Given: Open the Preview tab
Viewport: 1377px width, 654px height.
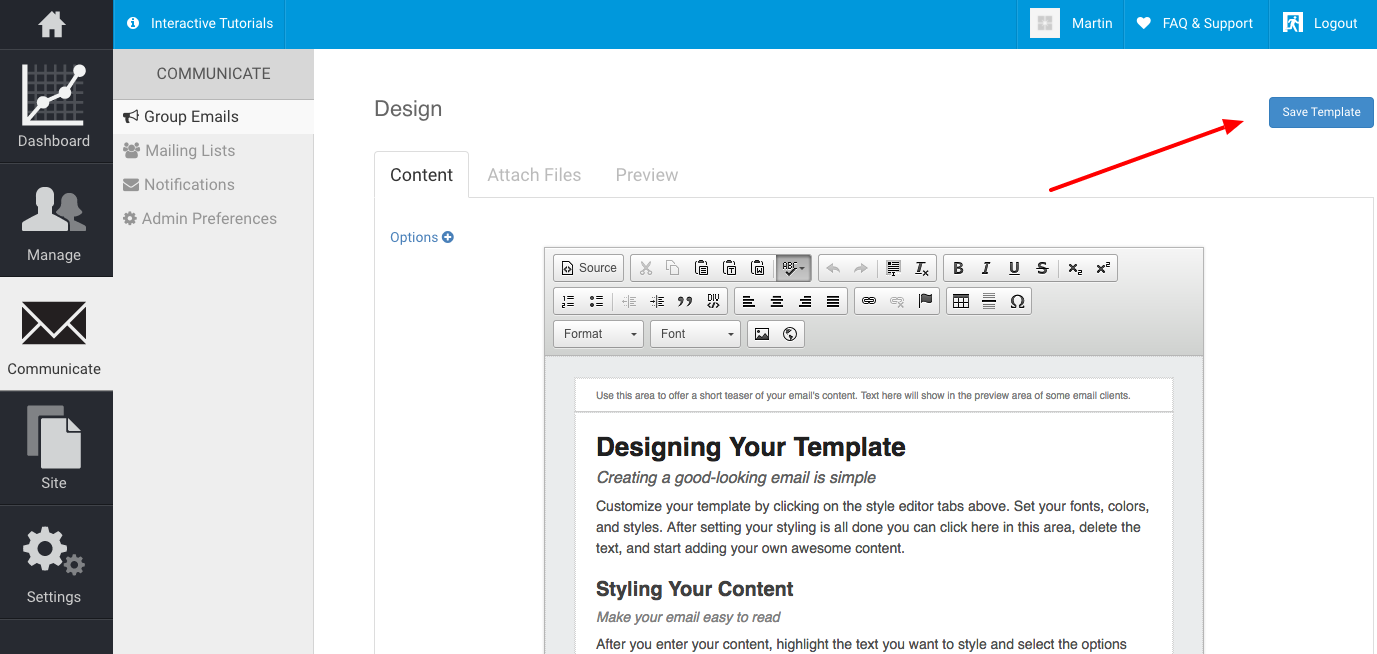Looking at the screenshot, I should click(x=646, y=175).
